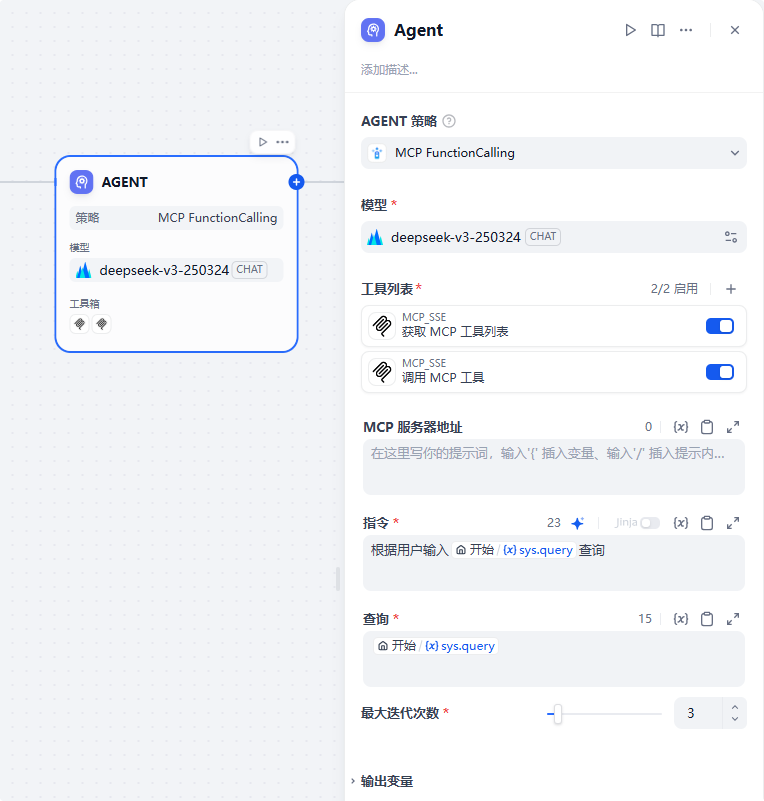Toggle Jinja mode for the instruction
Viewport: 764px width, 801px height.
[649, 523]
